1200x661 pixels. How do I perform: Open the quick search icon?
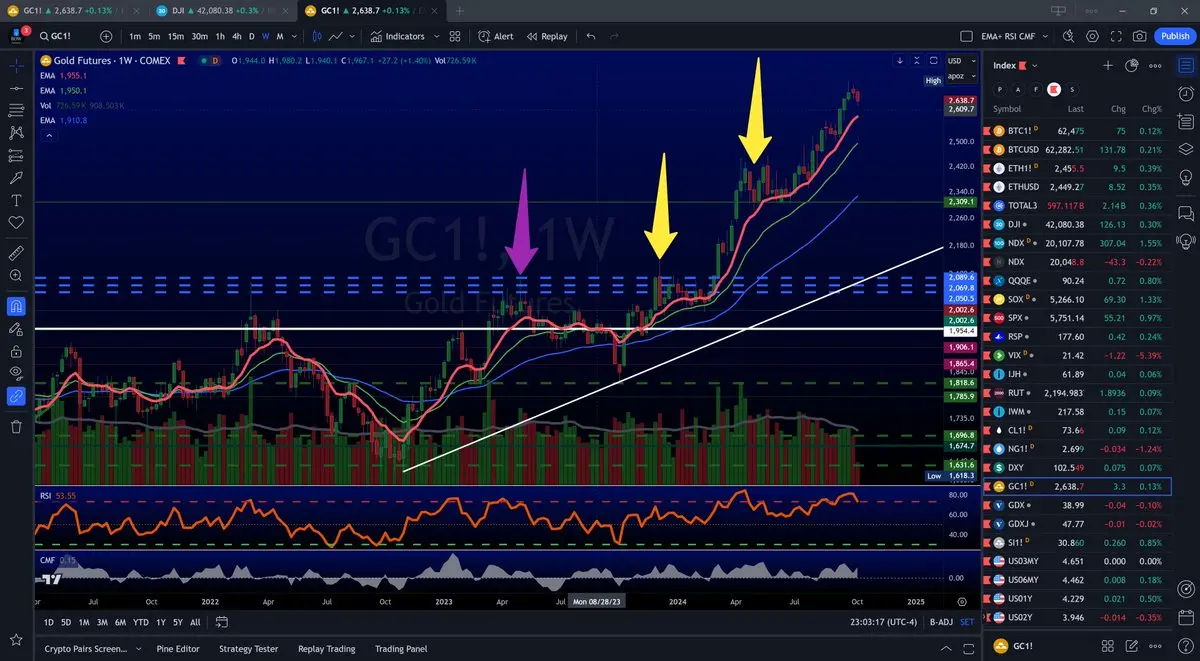[1069, 36]
